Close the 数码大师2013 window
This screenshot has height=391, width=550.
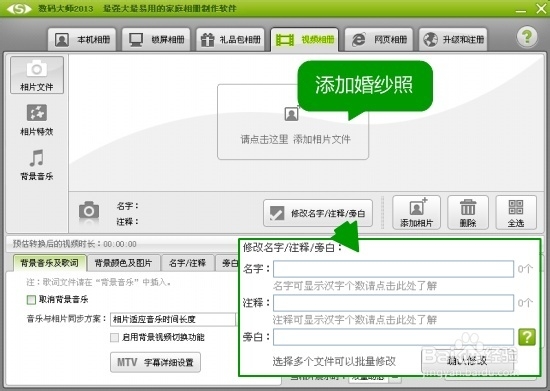541,8
